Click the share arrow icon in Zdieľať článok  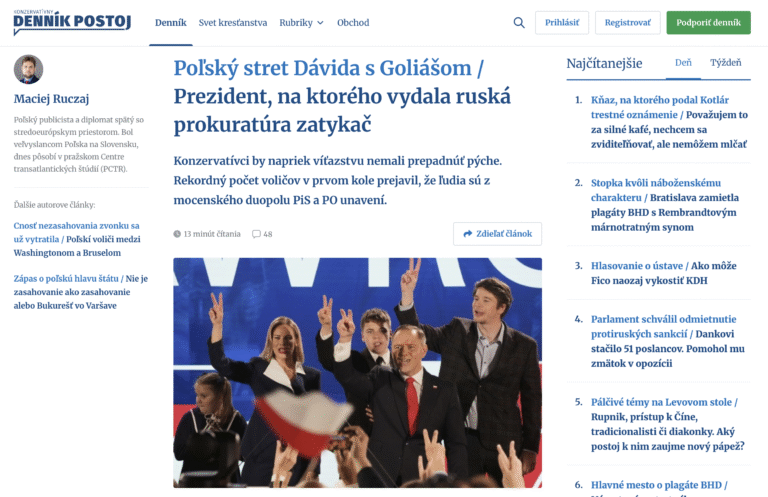coord(468,234)
